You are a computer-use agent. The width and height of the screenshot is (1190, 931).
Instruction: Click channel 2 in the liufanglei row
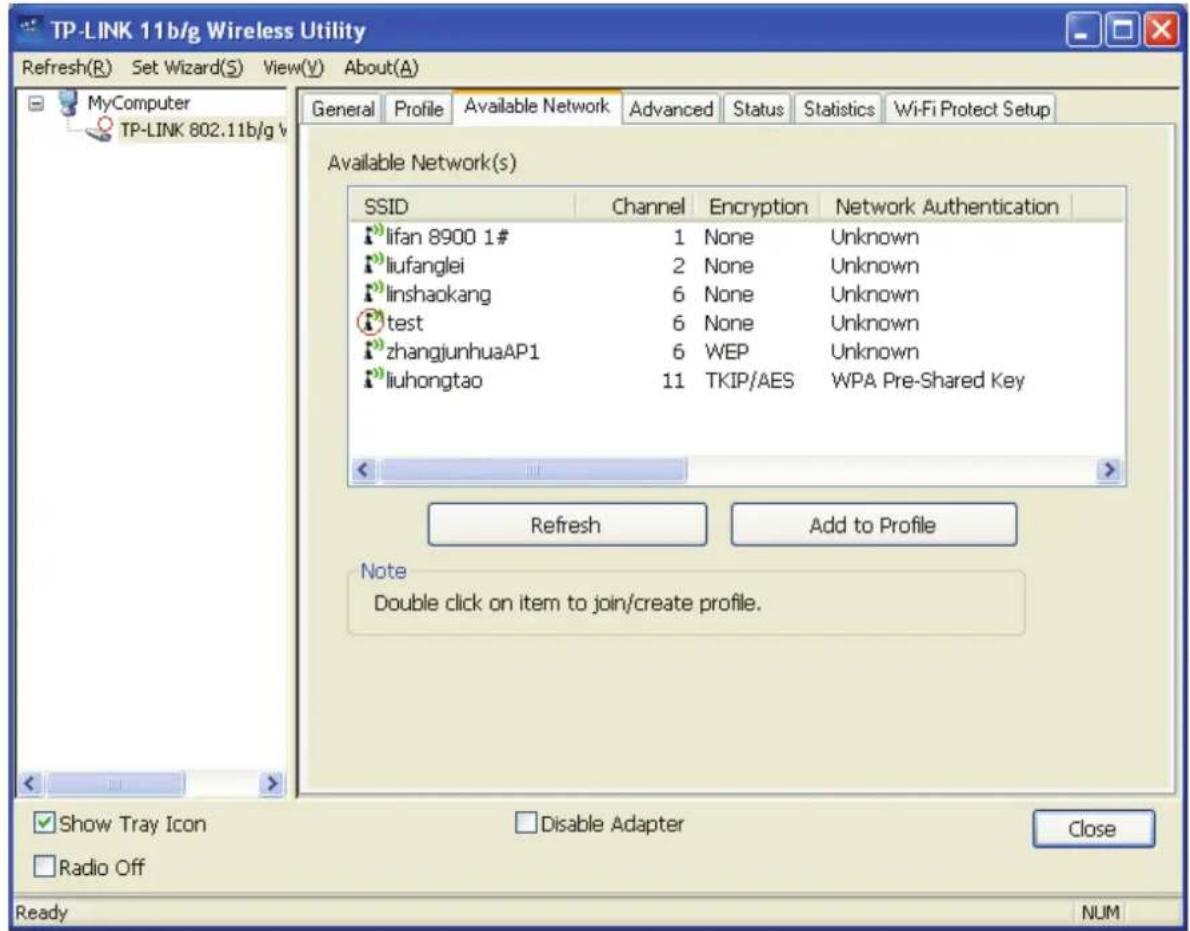click(x=678, y=266)
